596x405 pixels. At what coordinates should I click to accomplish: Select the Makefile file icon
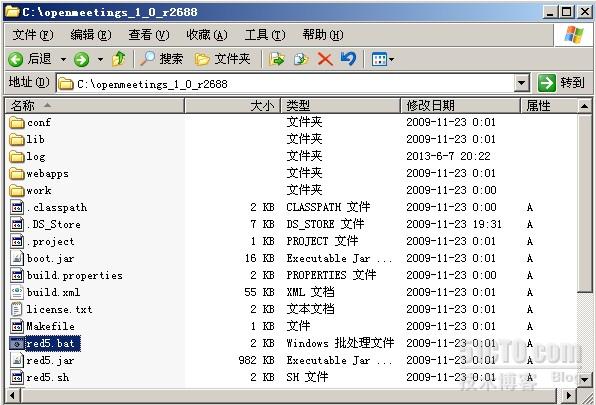point(17,326)
